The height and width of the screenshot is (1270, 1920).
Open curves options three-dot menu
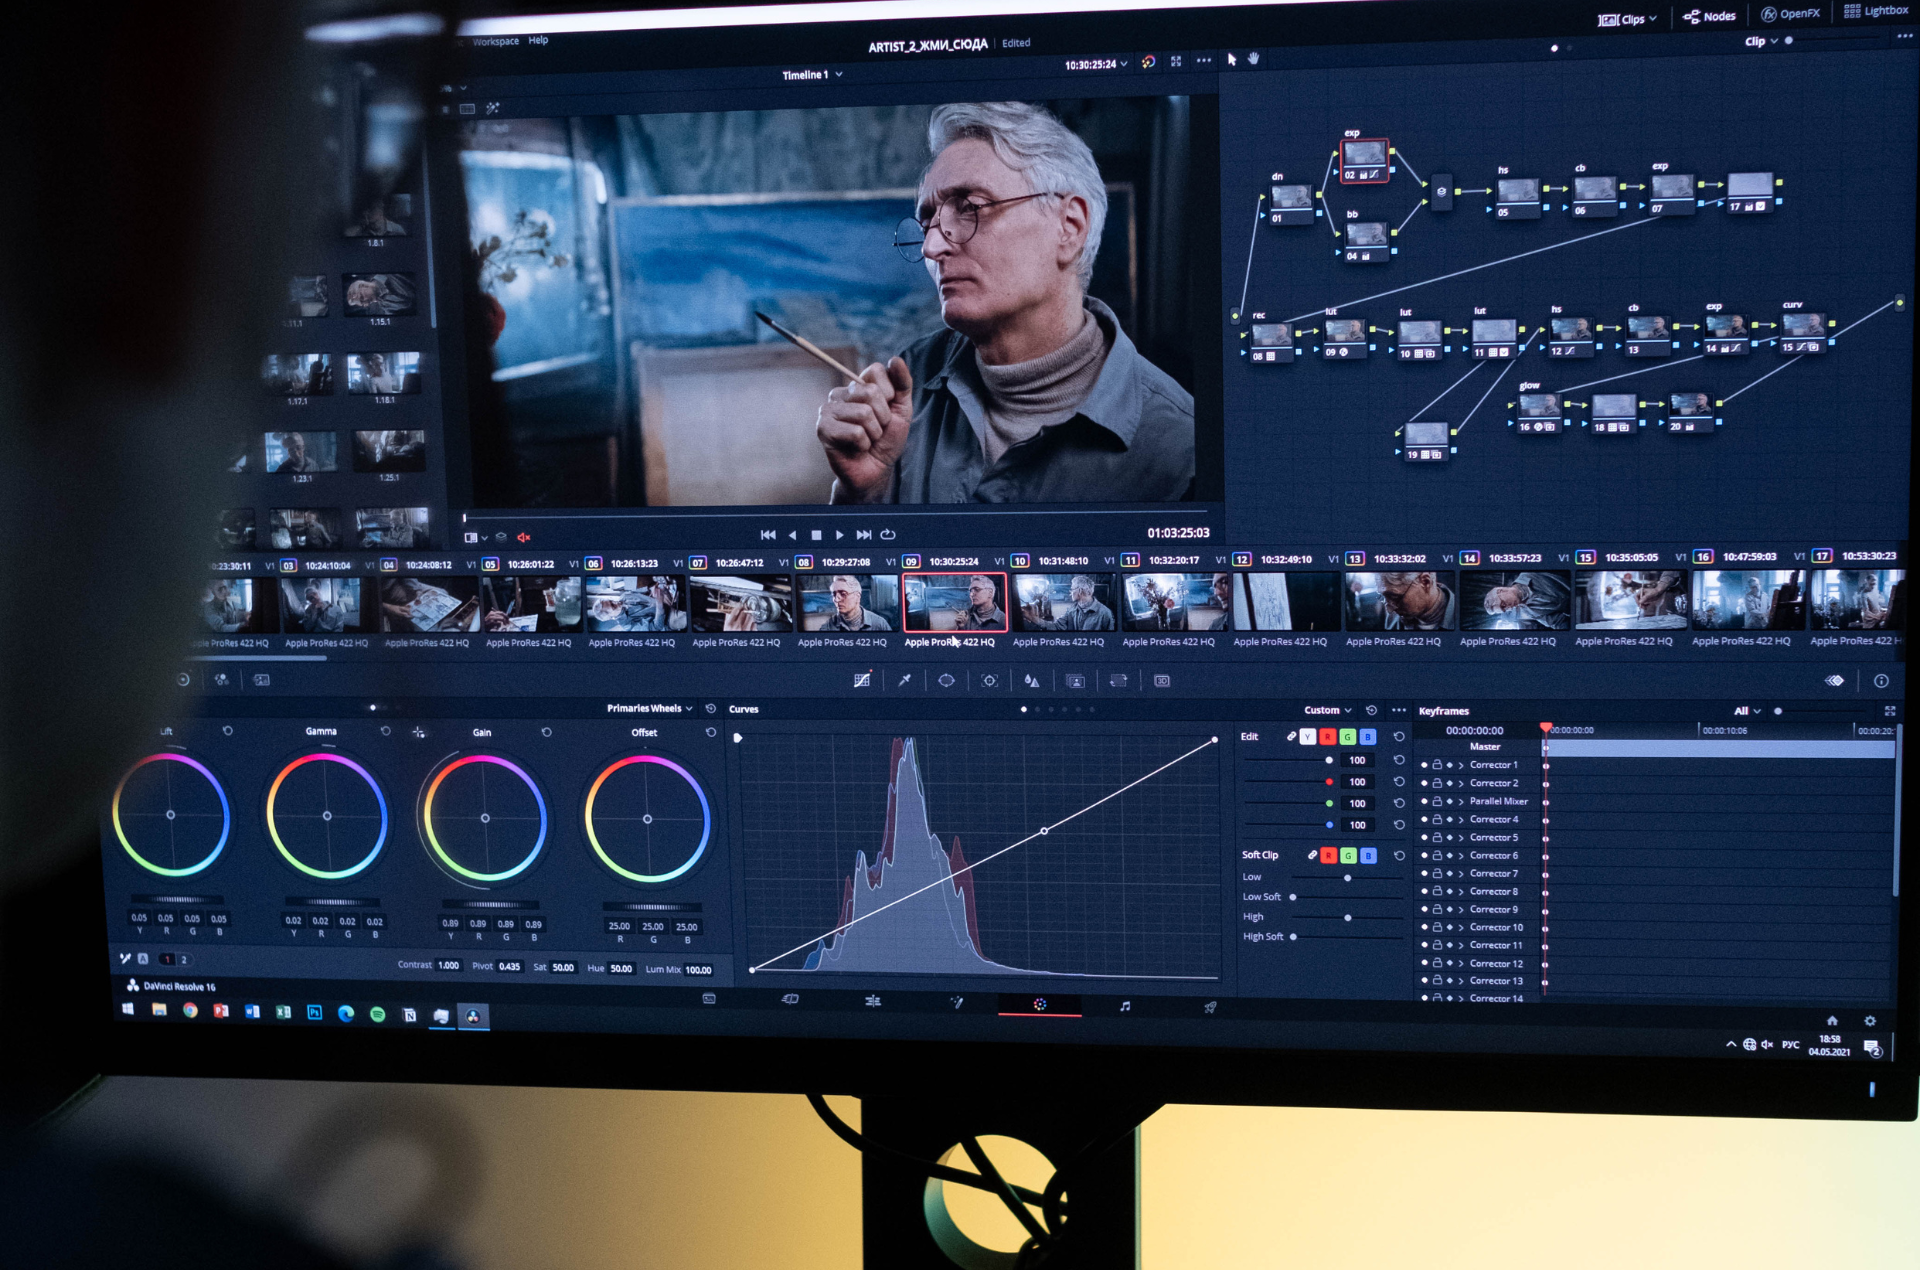coord(1398,710)
